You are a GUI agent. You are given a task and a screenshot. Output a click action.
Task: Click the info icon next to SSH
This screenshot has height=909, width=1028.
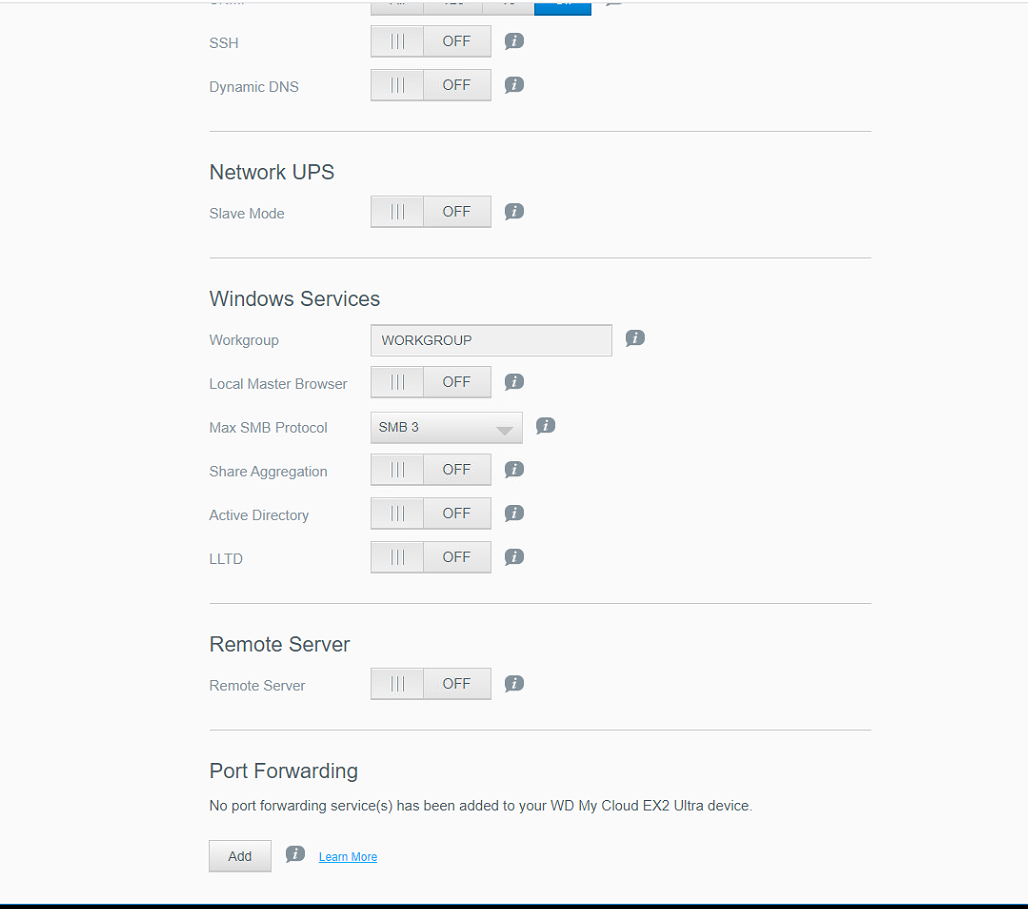coord(514,41)
